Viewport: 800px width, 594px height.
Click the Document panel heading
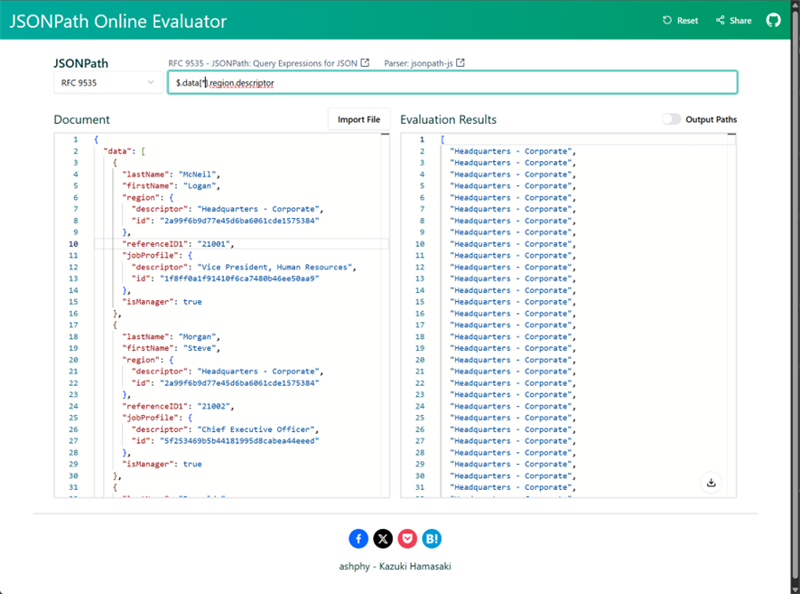[x=82, y=119]
